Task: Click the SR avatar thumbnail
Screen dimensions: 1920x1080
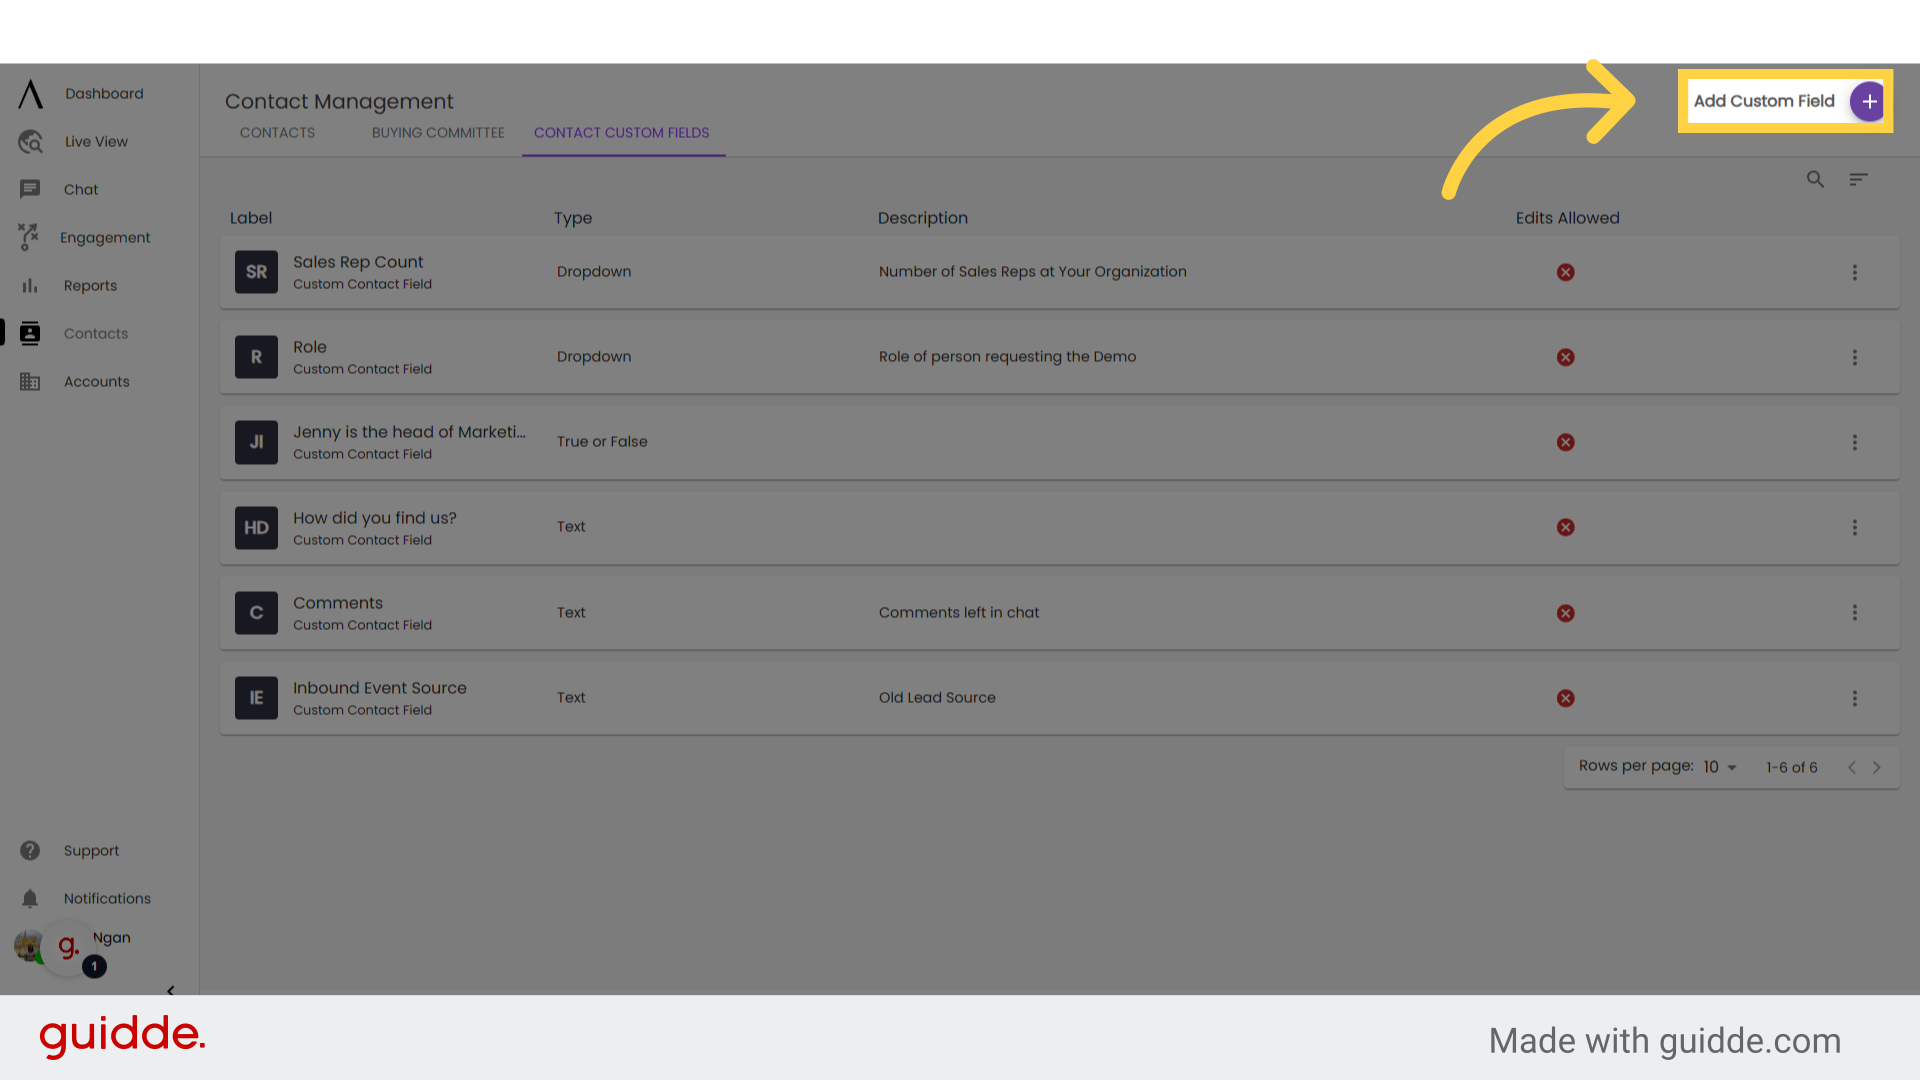Action: 256,272
